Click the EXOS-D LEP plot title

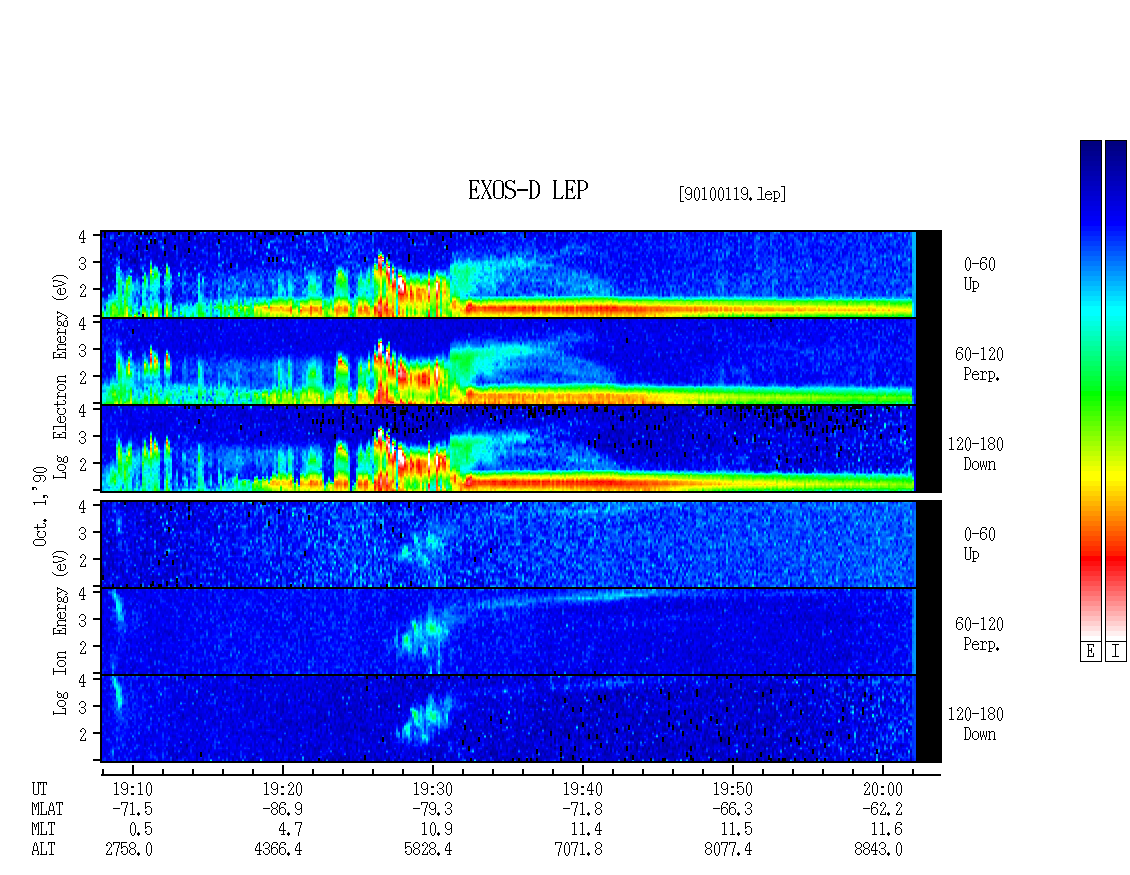pos(528,190)
